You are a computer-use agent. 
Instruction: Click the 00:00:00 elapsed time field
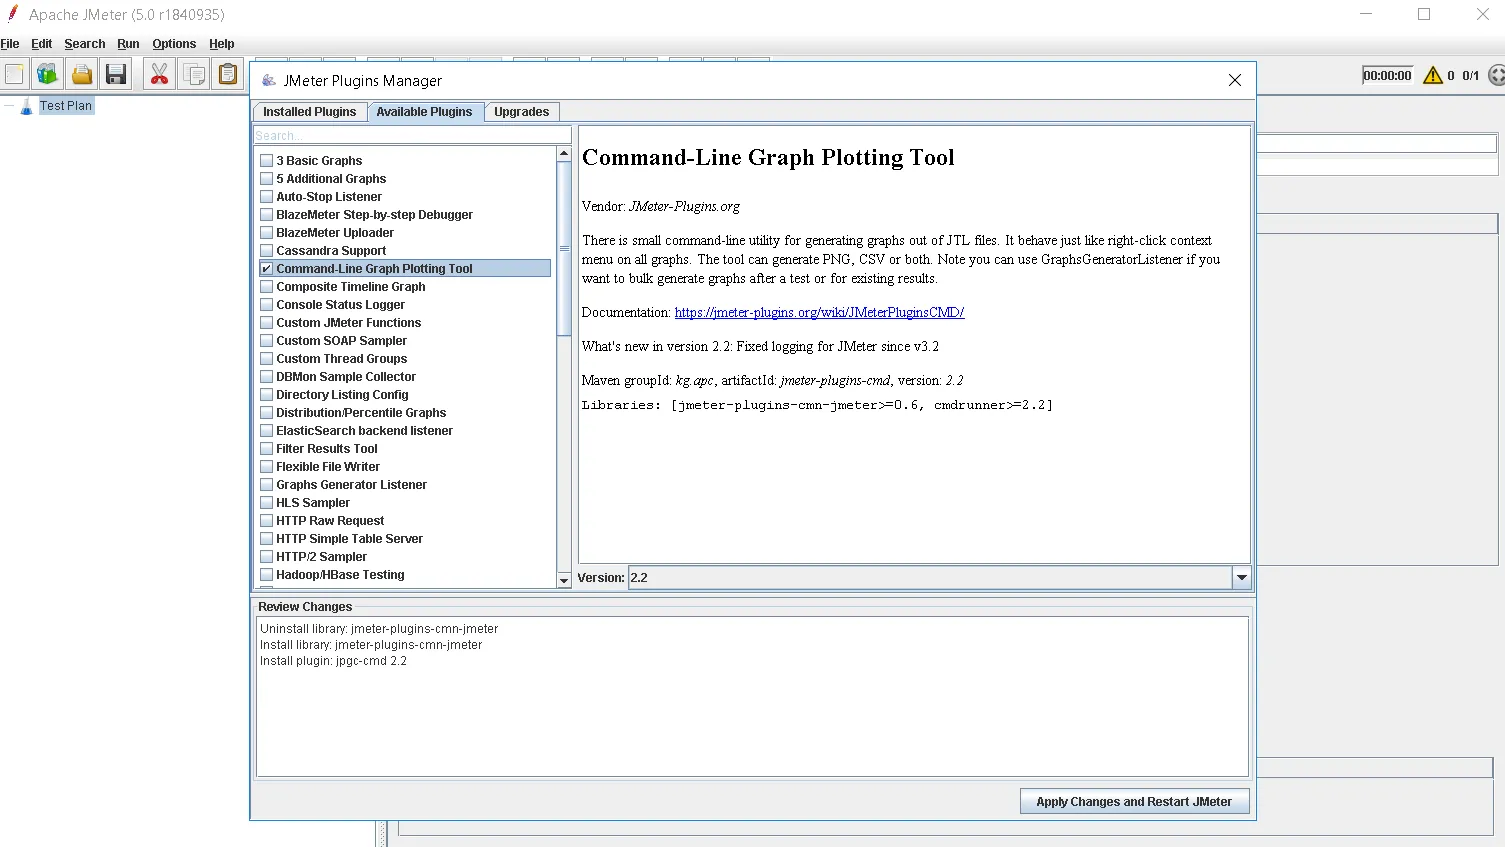point(1387,75)
